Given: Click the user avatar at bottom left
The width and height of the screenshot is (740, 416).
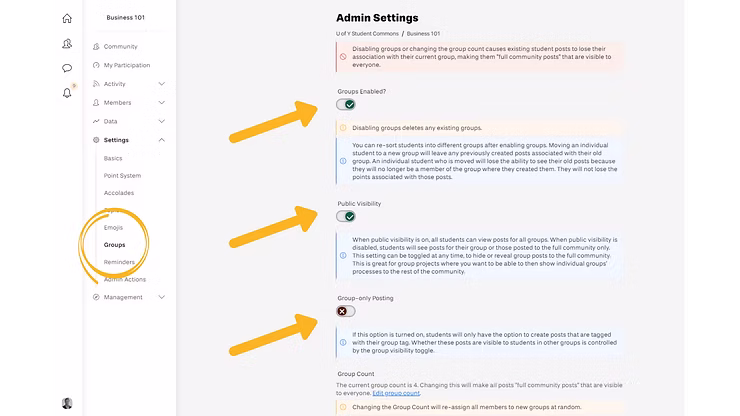Looking at the screenshot, I should click(x=67, y=403).
